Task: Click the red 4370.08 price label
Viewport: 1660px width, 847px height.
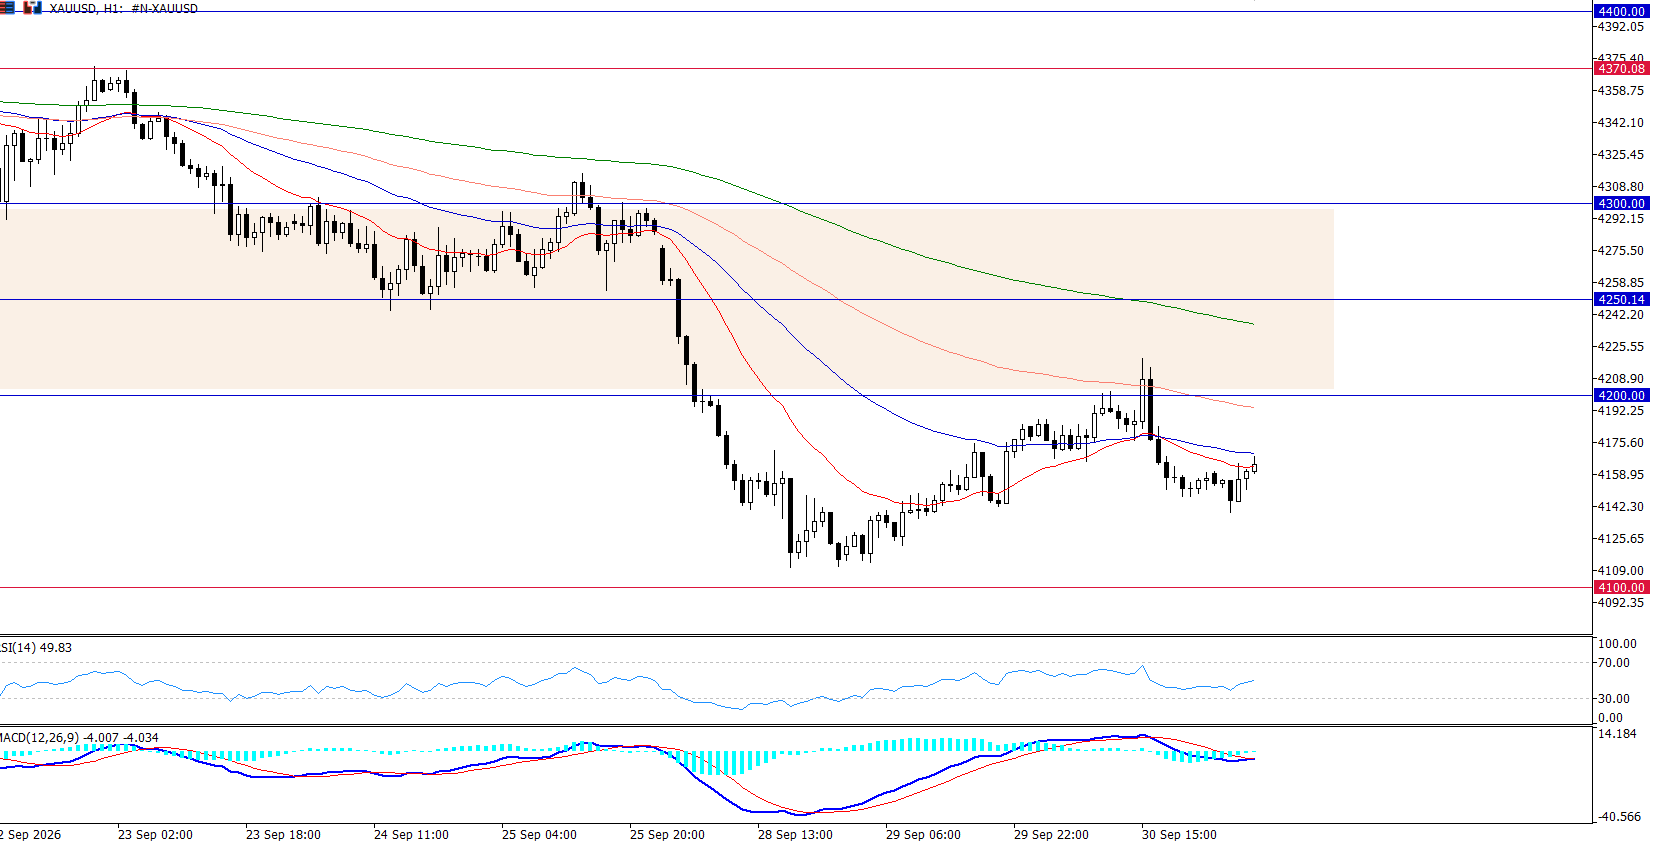Action: [x=1621, y=69]
